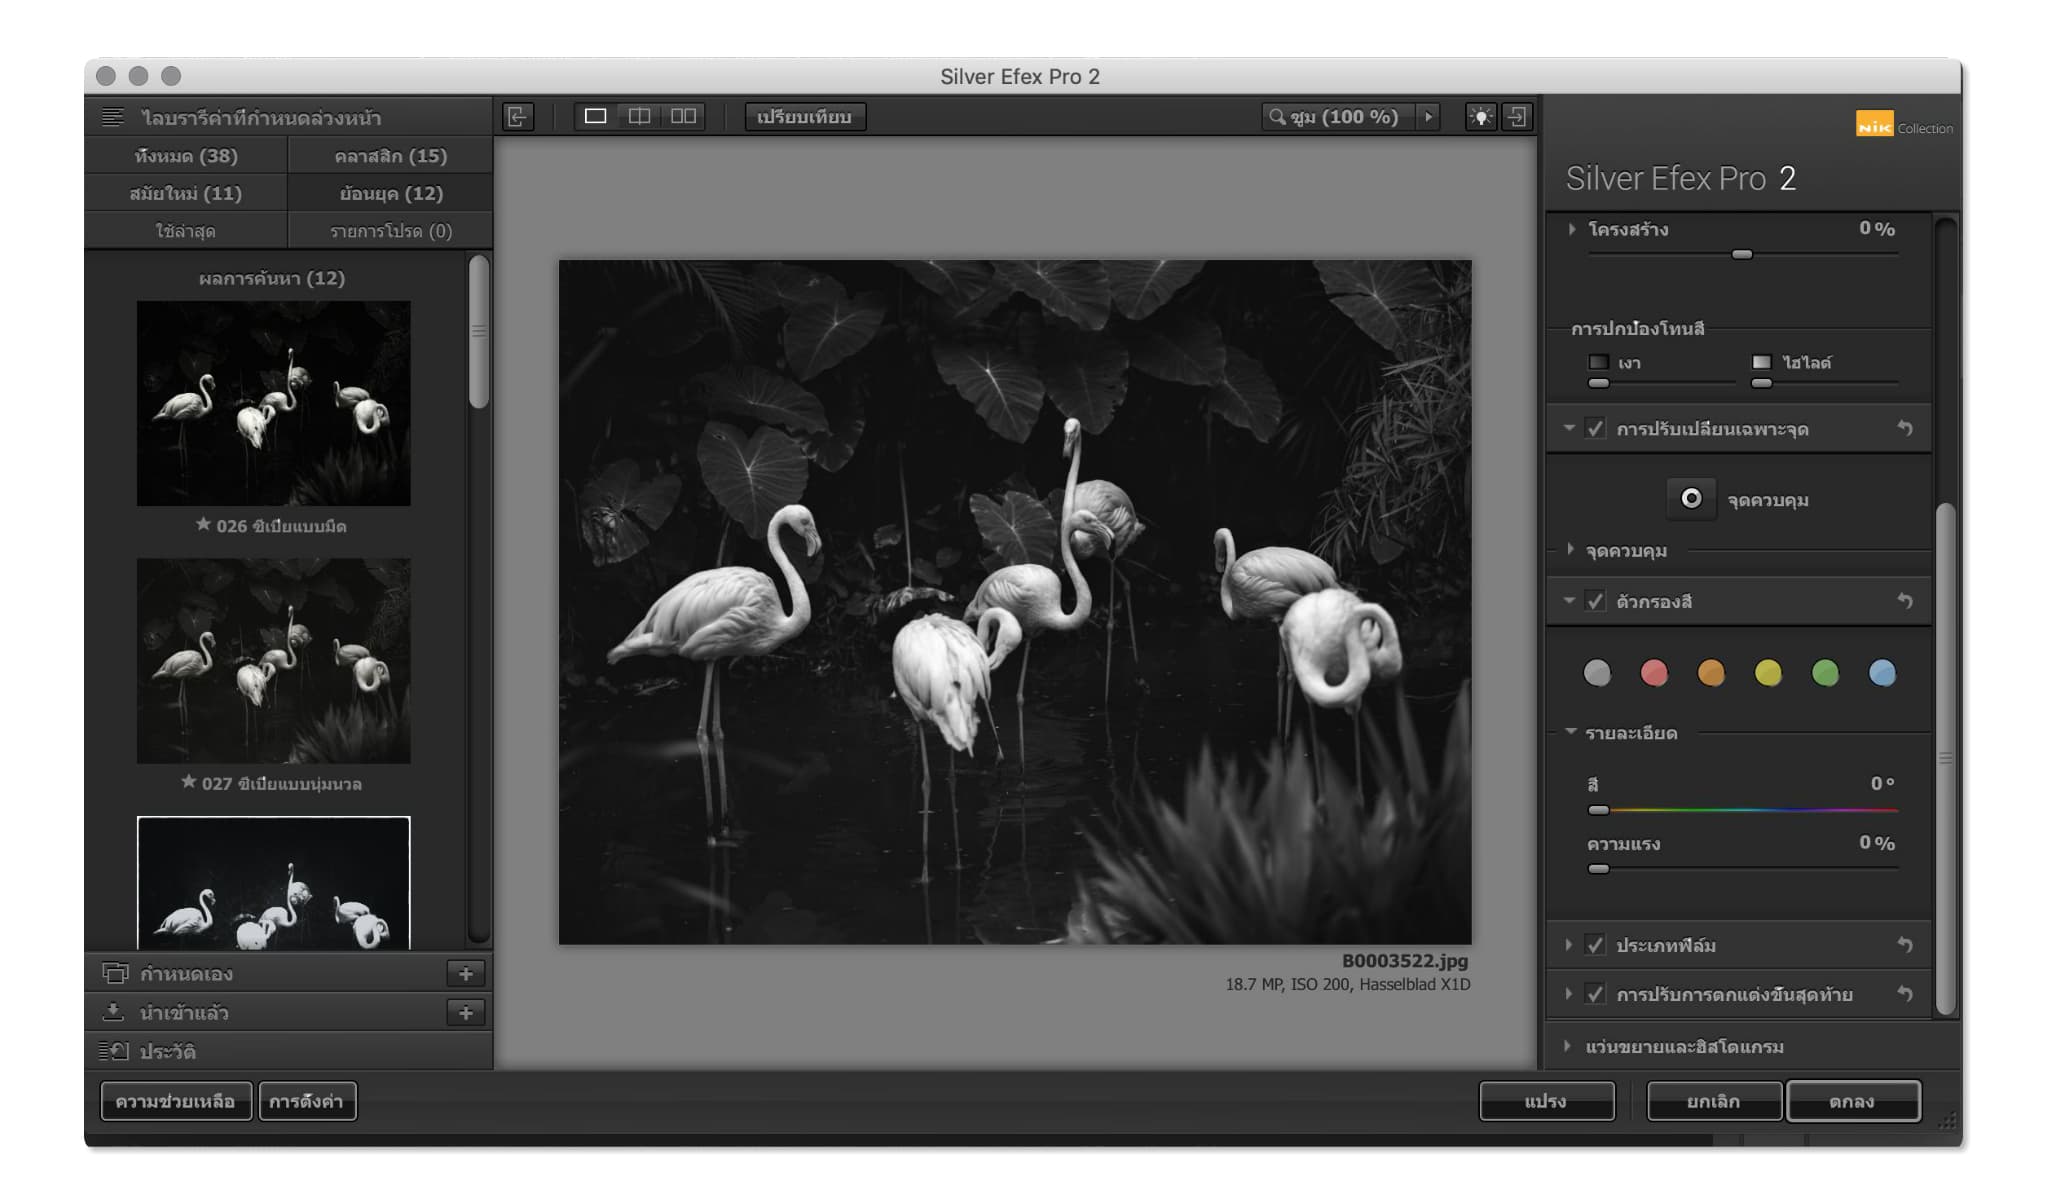Screen dimensions: 2048x1200
Task: Expand ประเภทฟิล์ม section triangle
Action: pyautogui.click(x=1568, y=945)
